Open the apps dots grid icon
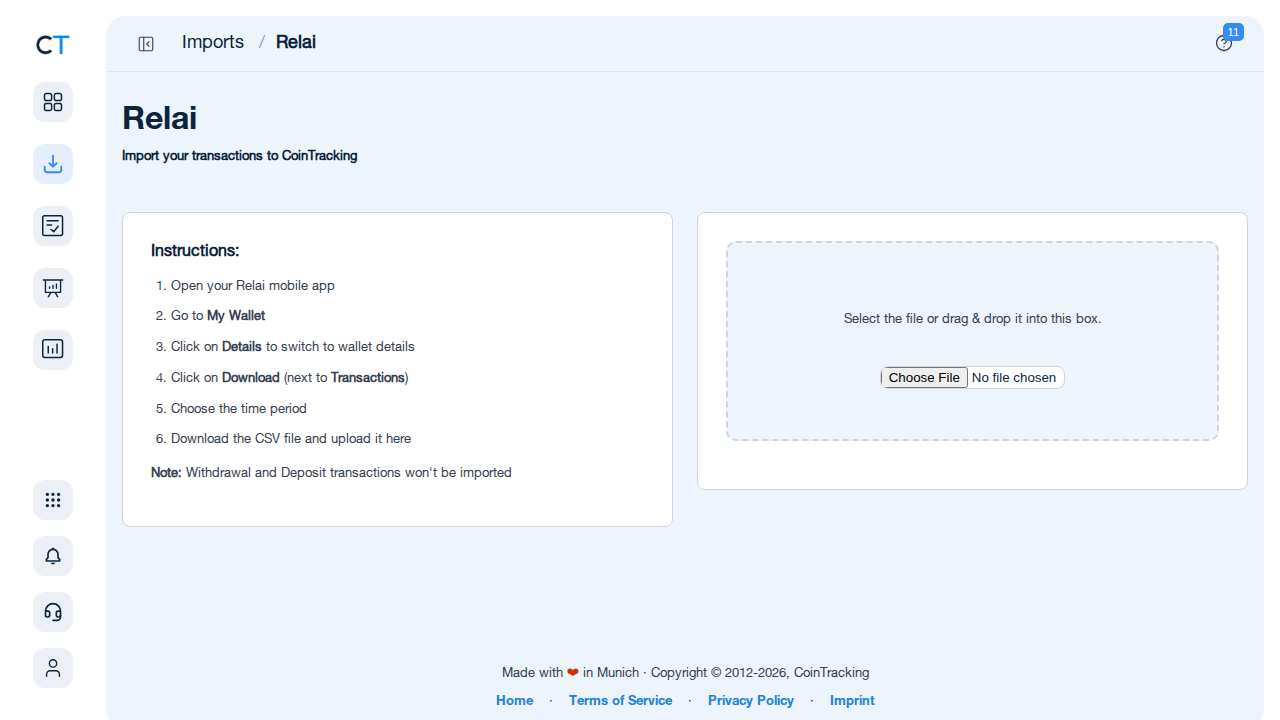1280x720 pixels. click(53, 500)
